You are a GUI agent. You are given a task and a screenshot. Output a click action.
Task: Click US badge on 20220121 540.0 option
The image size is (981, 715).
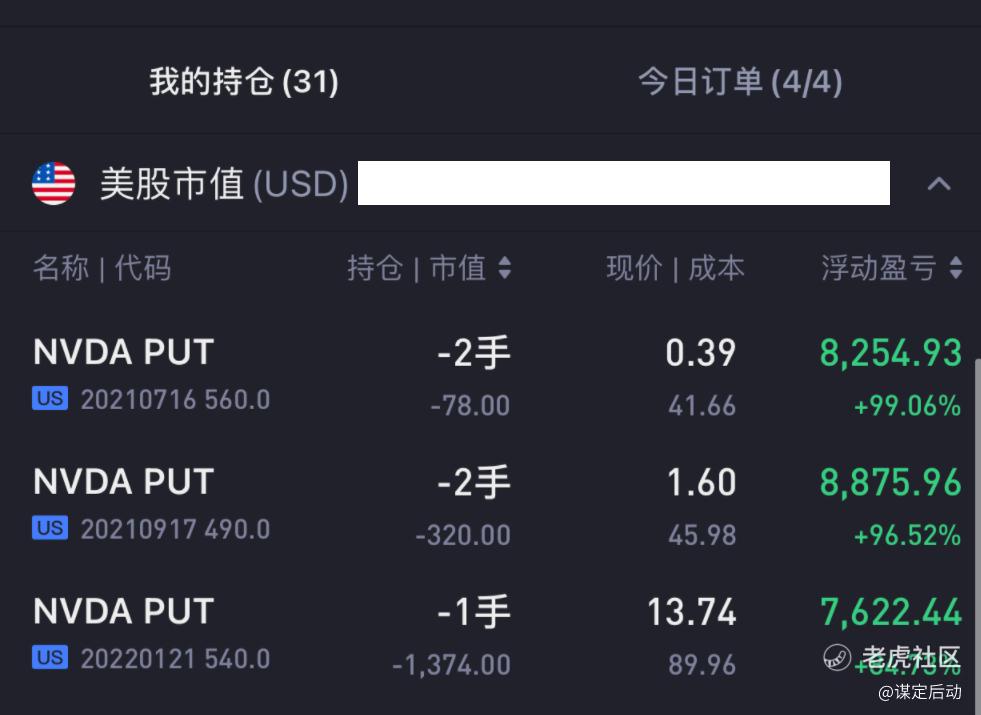coord(50,657)
